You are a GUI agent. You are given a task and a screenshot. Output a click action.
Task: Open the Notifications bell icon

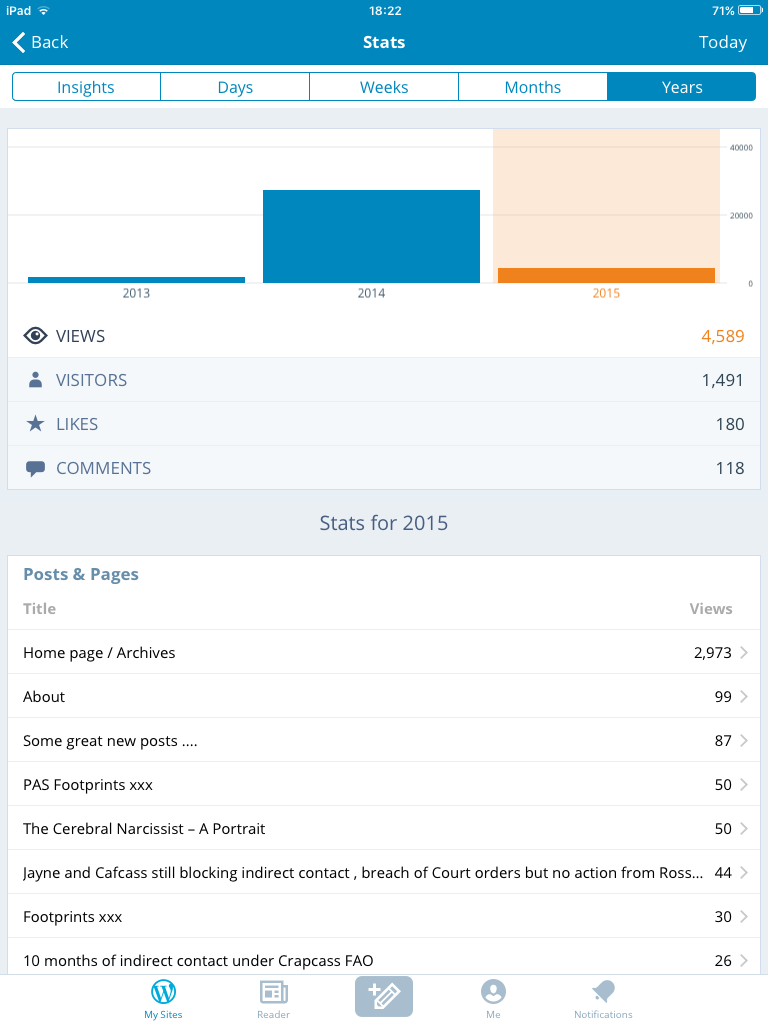point(603,992)
